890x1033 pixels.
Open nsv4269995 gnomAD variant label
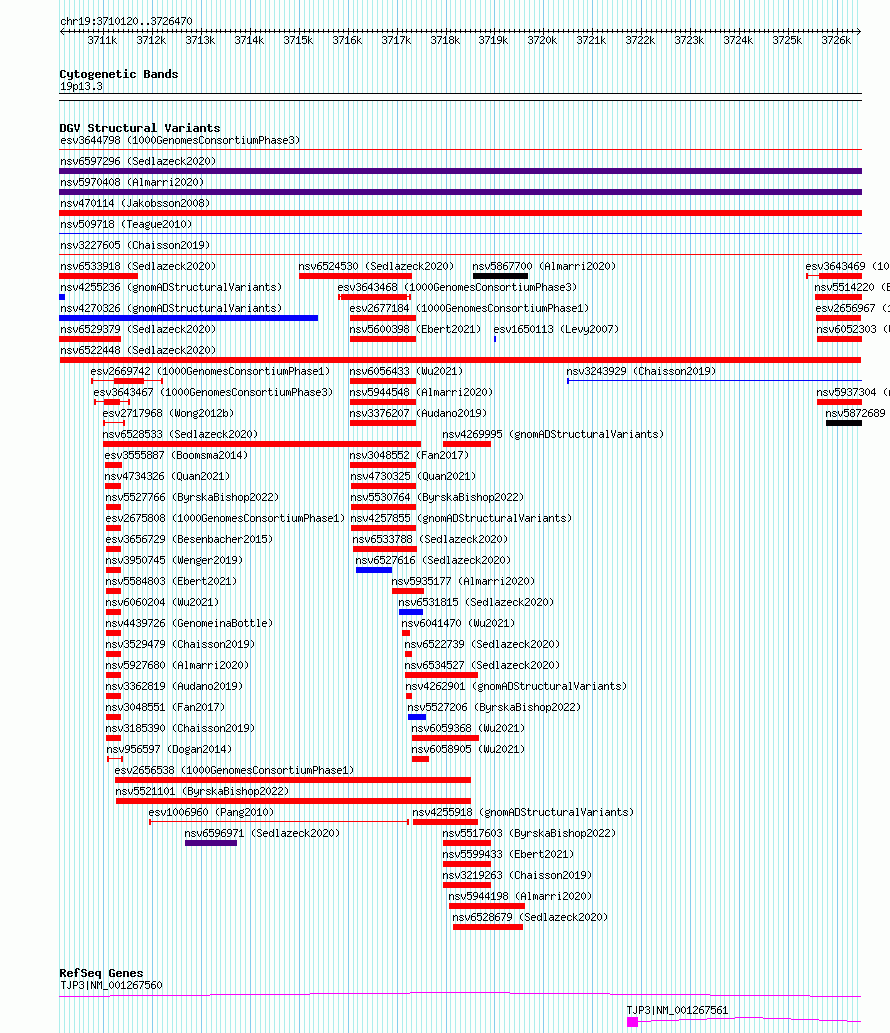tap(553, 435)
